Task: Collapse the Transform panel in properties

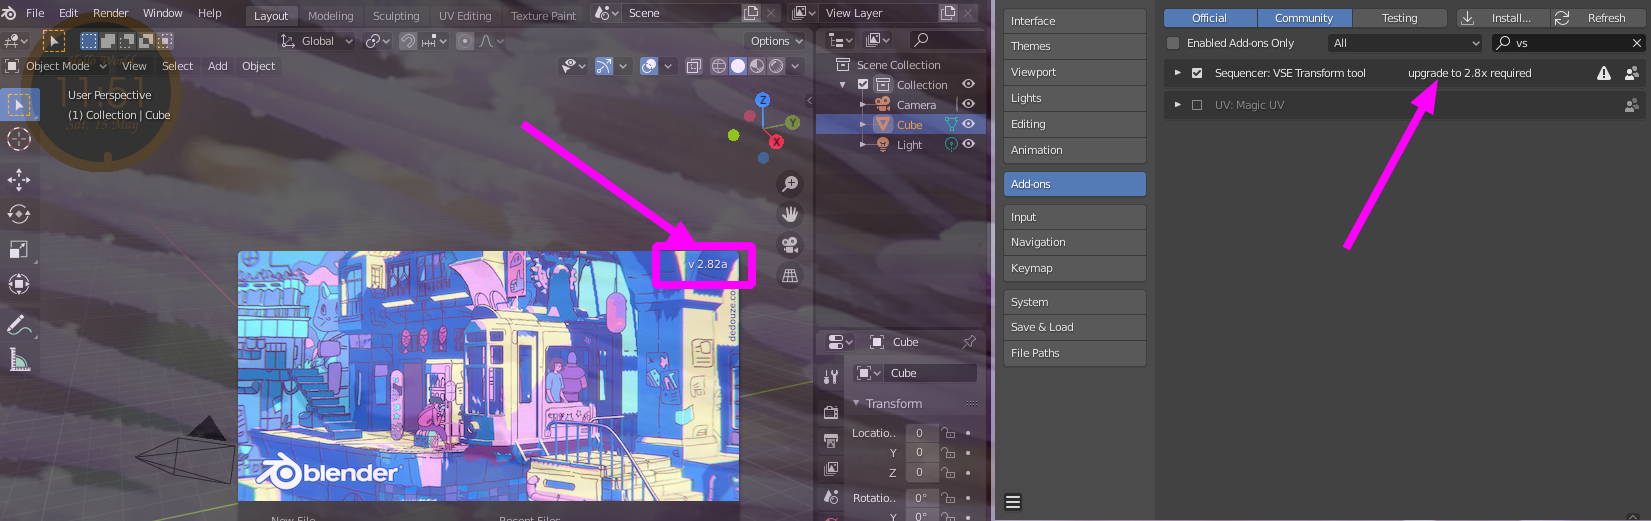Action: click(856, 403)
